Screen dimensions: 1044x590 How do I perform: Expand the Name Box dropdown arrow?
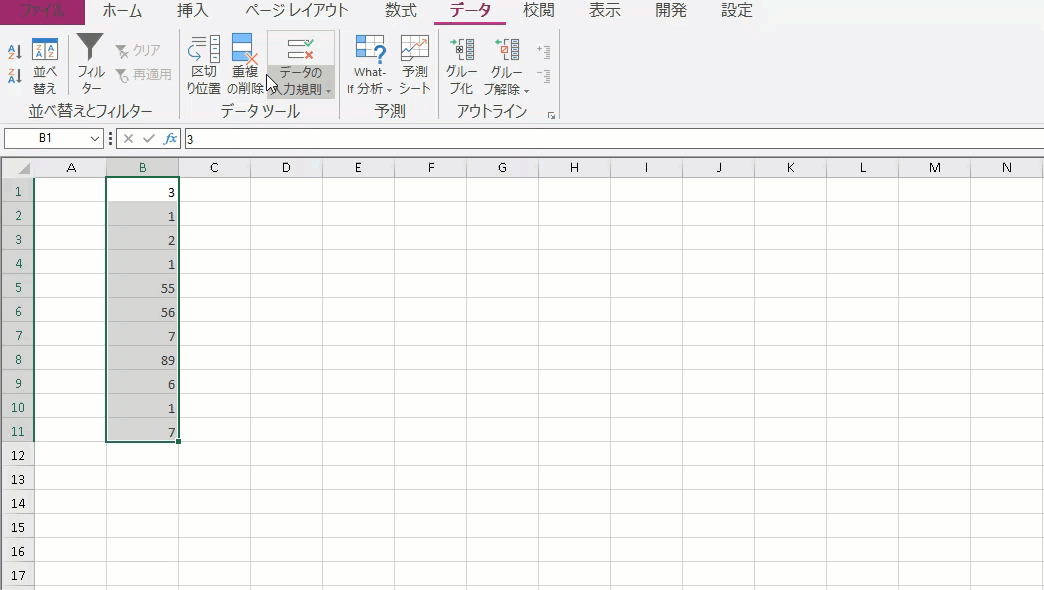95,139
